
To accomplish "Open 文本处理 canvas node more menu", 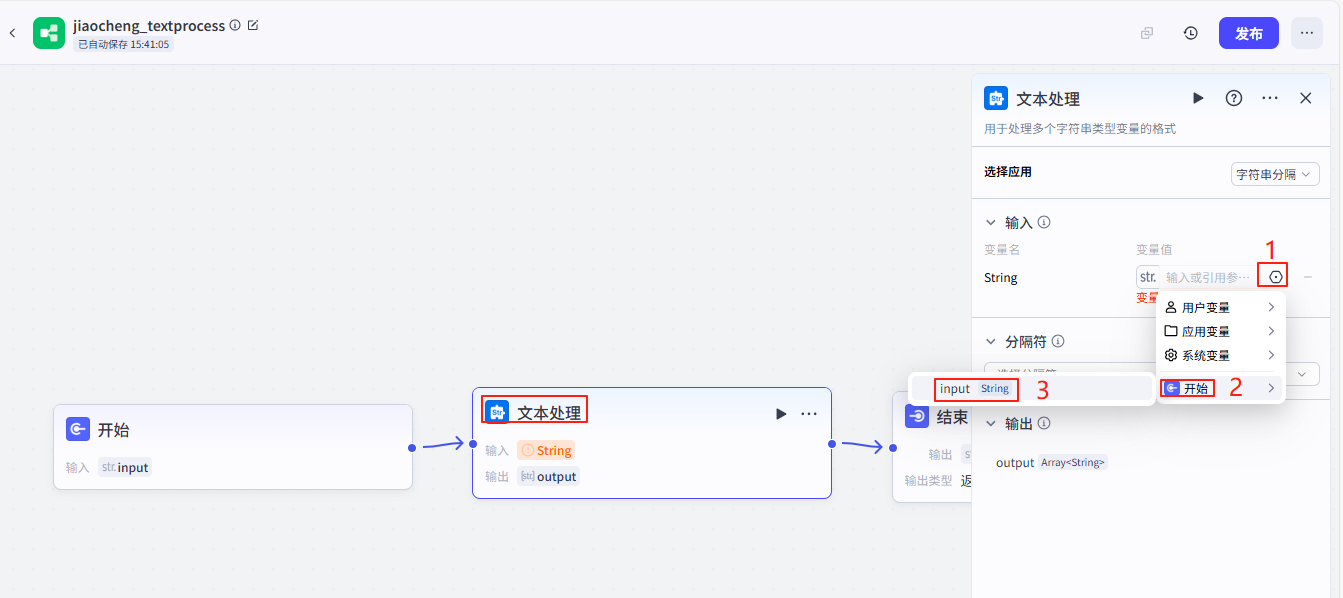I will pyautogui.click(x=809, y=413).
